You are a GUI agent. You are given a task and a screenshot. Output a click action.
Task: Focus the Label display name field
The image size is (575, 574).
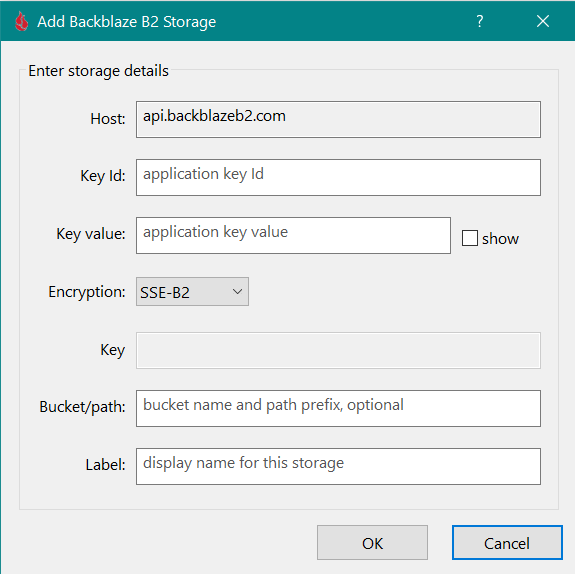coord(338,467)
